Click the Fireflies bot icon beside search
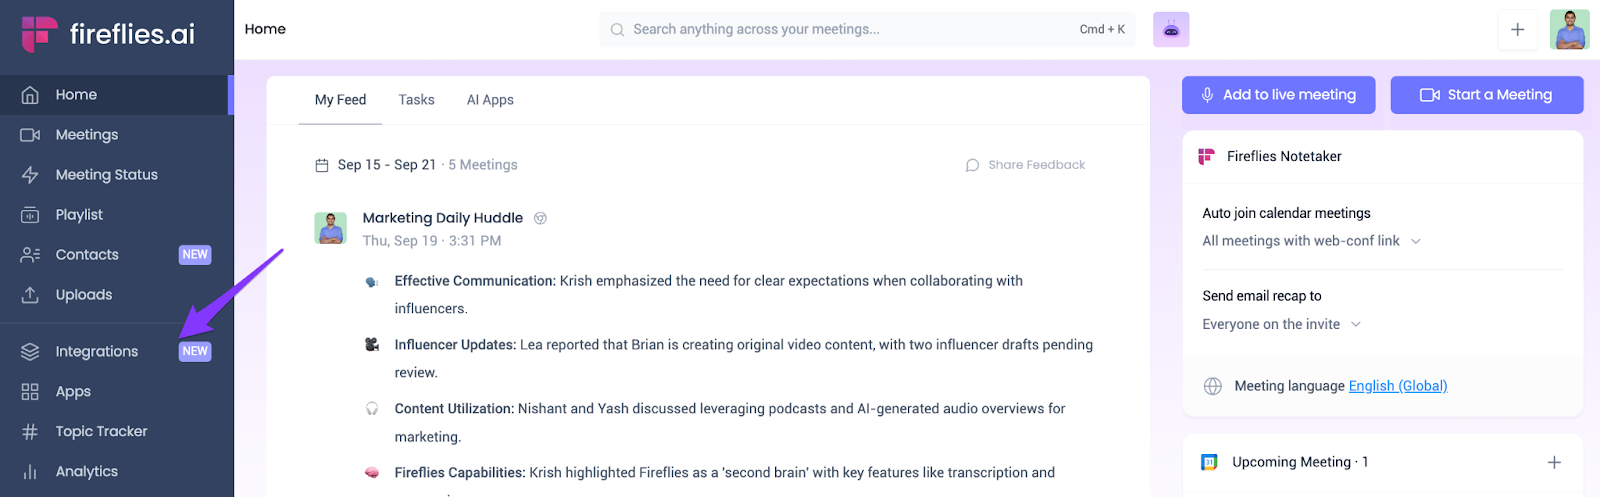Screen dimensions: 1600x497 point(1171,30)
